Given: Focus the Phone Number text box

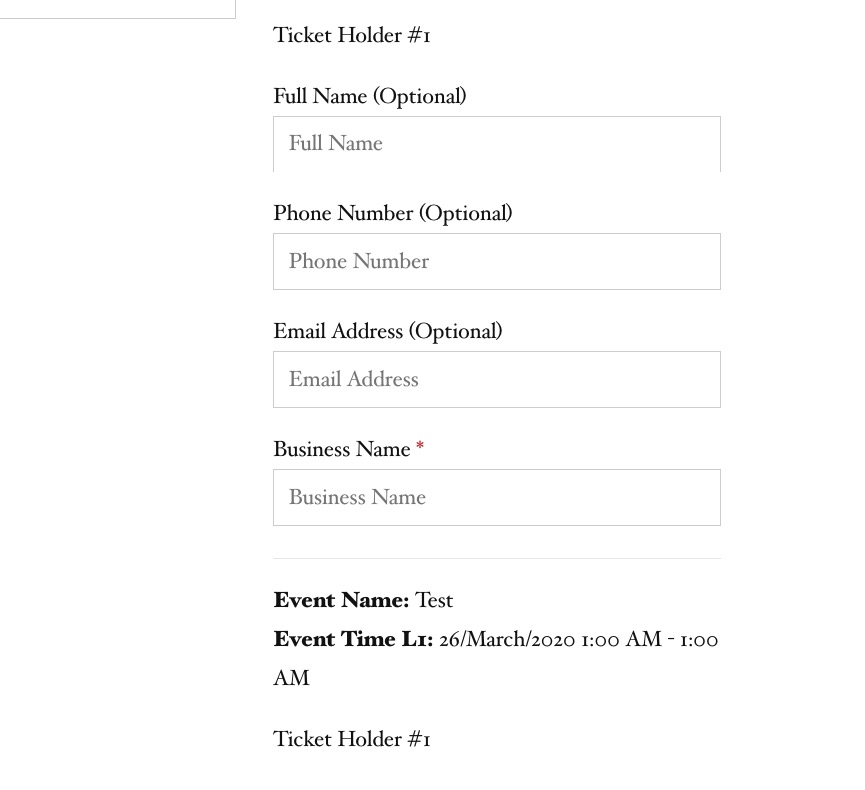Looking at the screenshot, I should [x=496, y=262].
